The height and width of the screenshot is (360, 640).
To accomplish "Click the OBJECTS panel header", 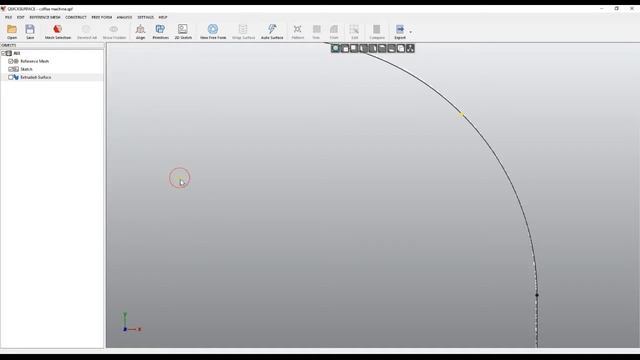I will pyautogui.click(x=52, y=45).
